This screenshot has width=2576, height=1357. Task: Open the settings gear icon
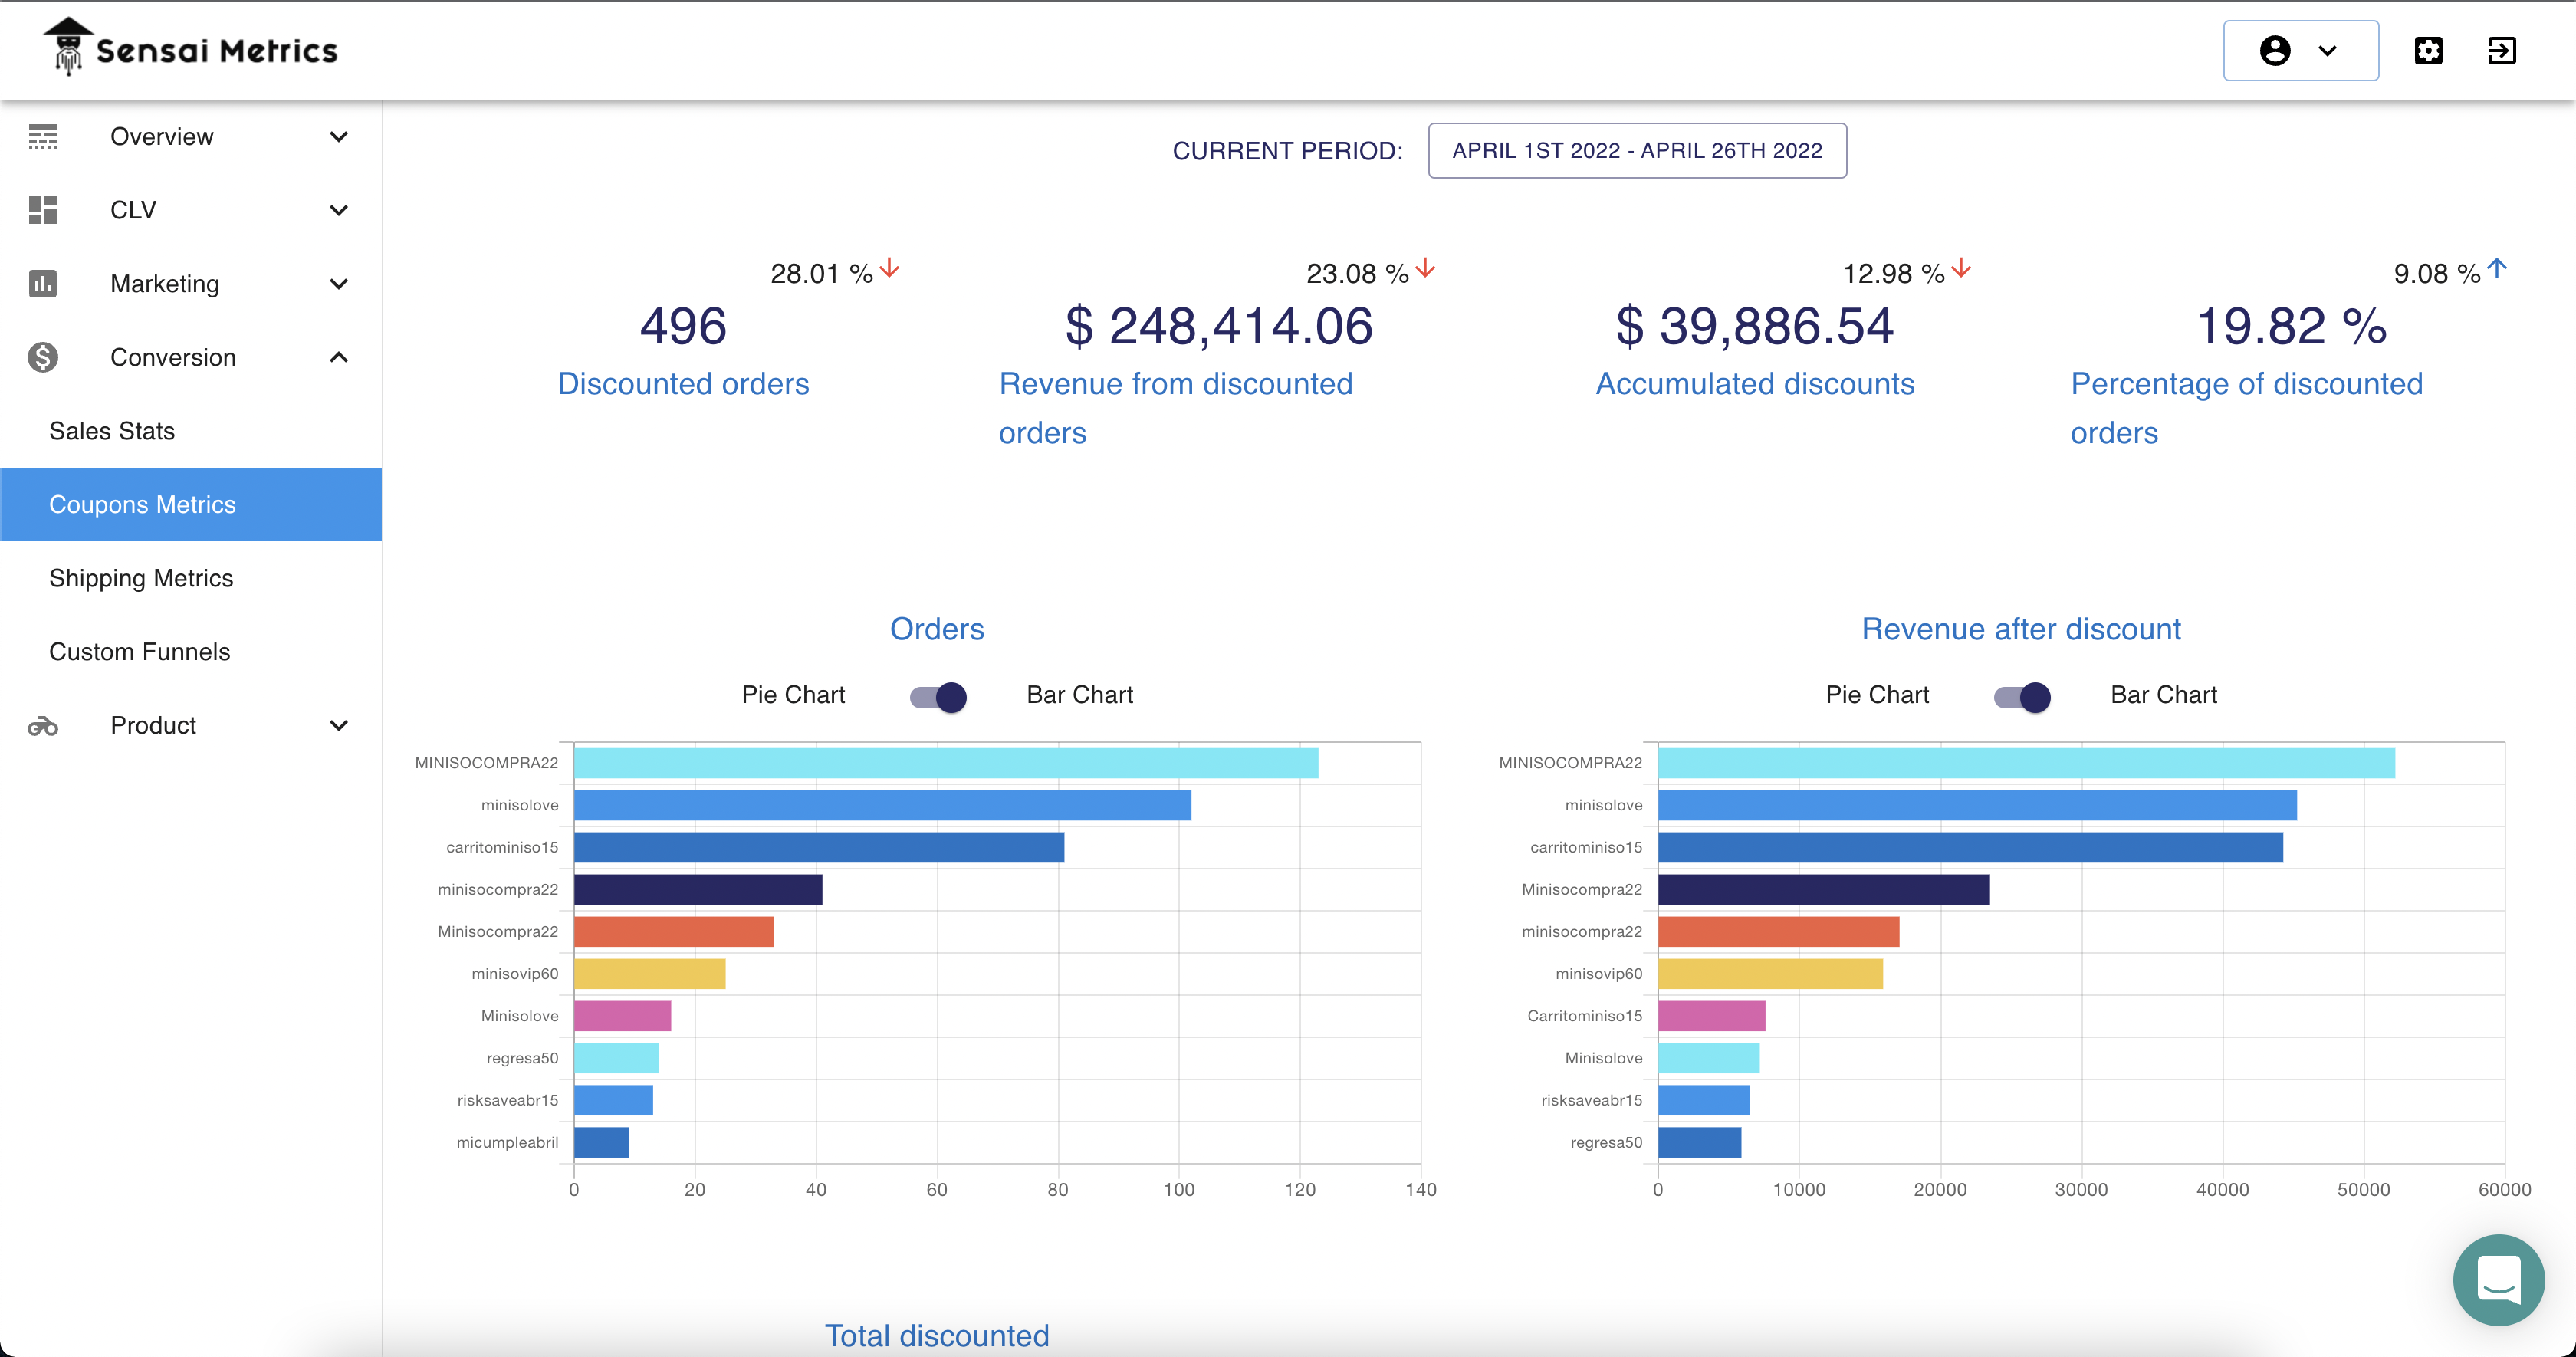pyautogui.click(x=2429, y=51)
